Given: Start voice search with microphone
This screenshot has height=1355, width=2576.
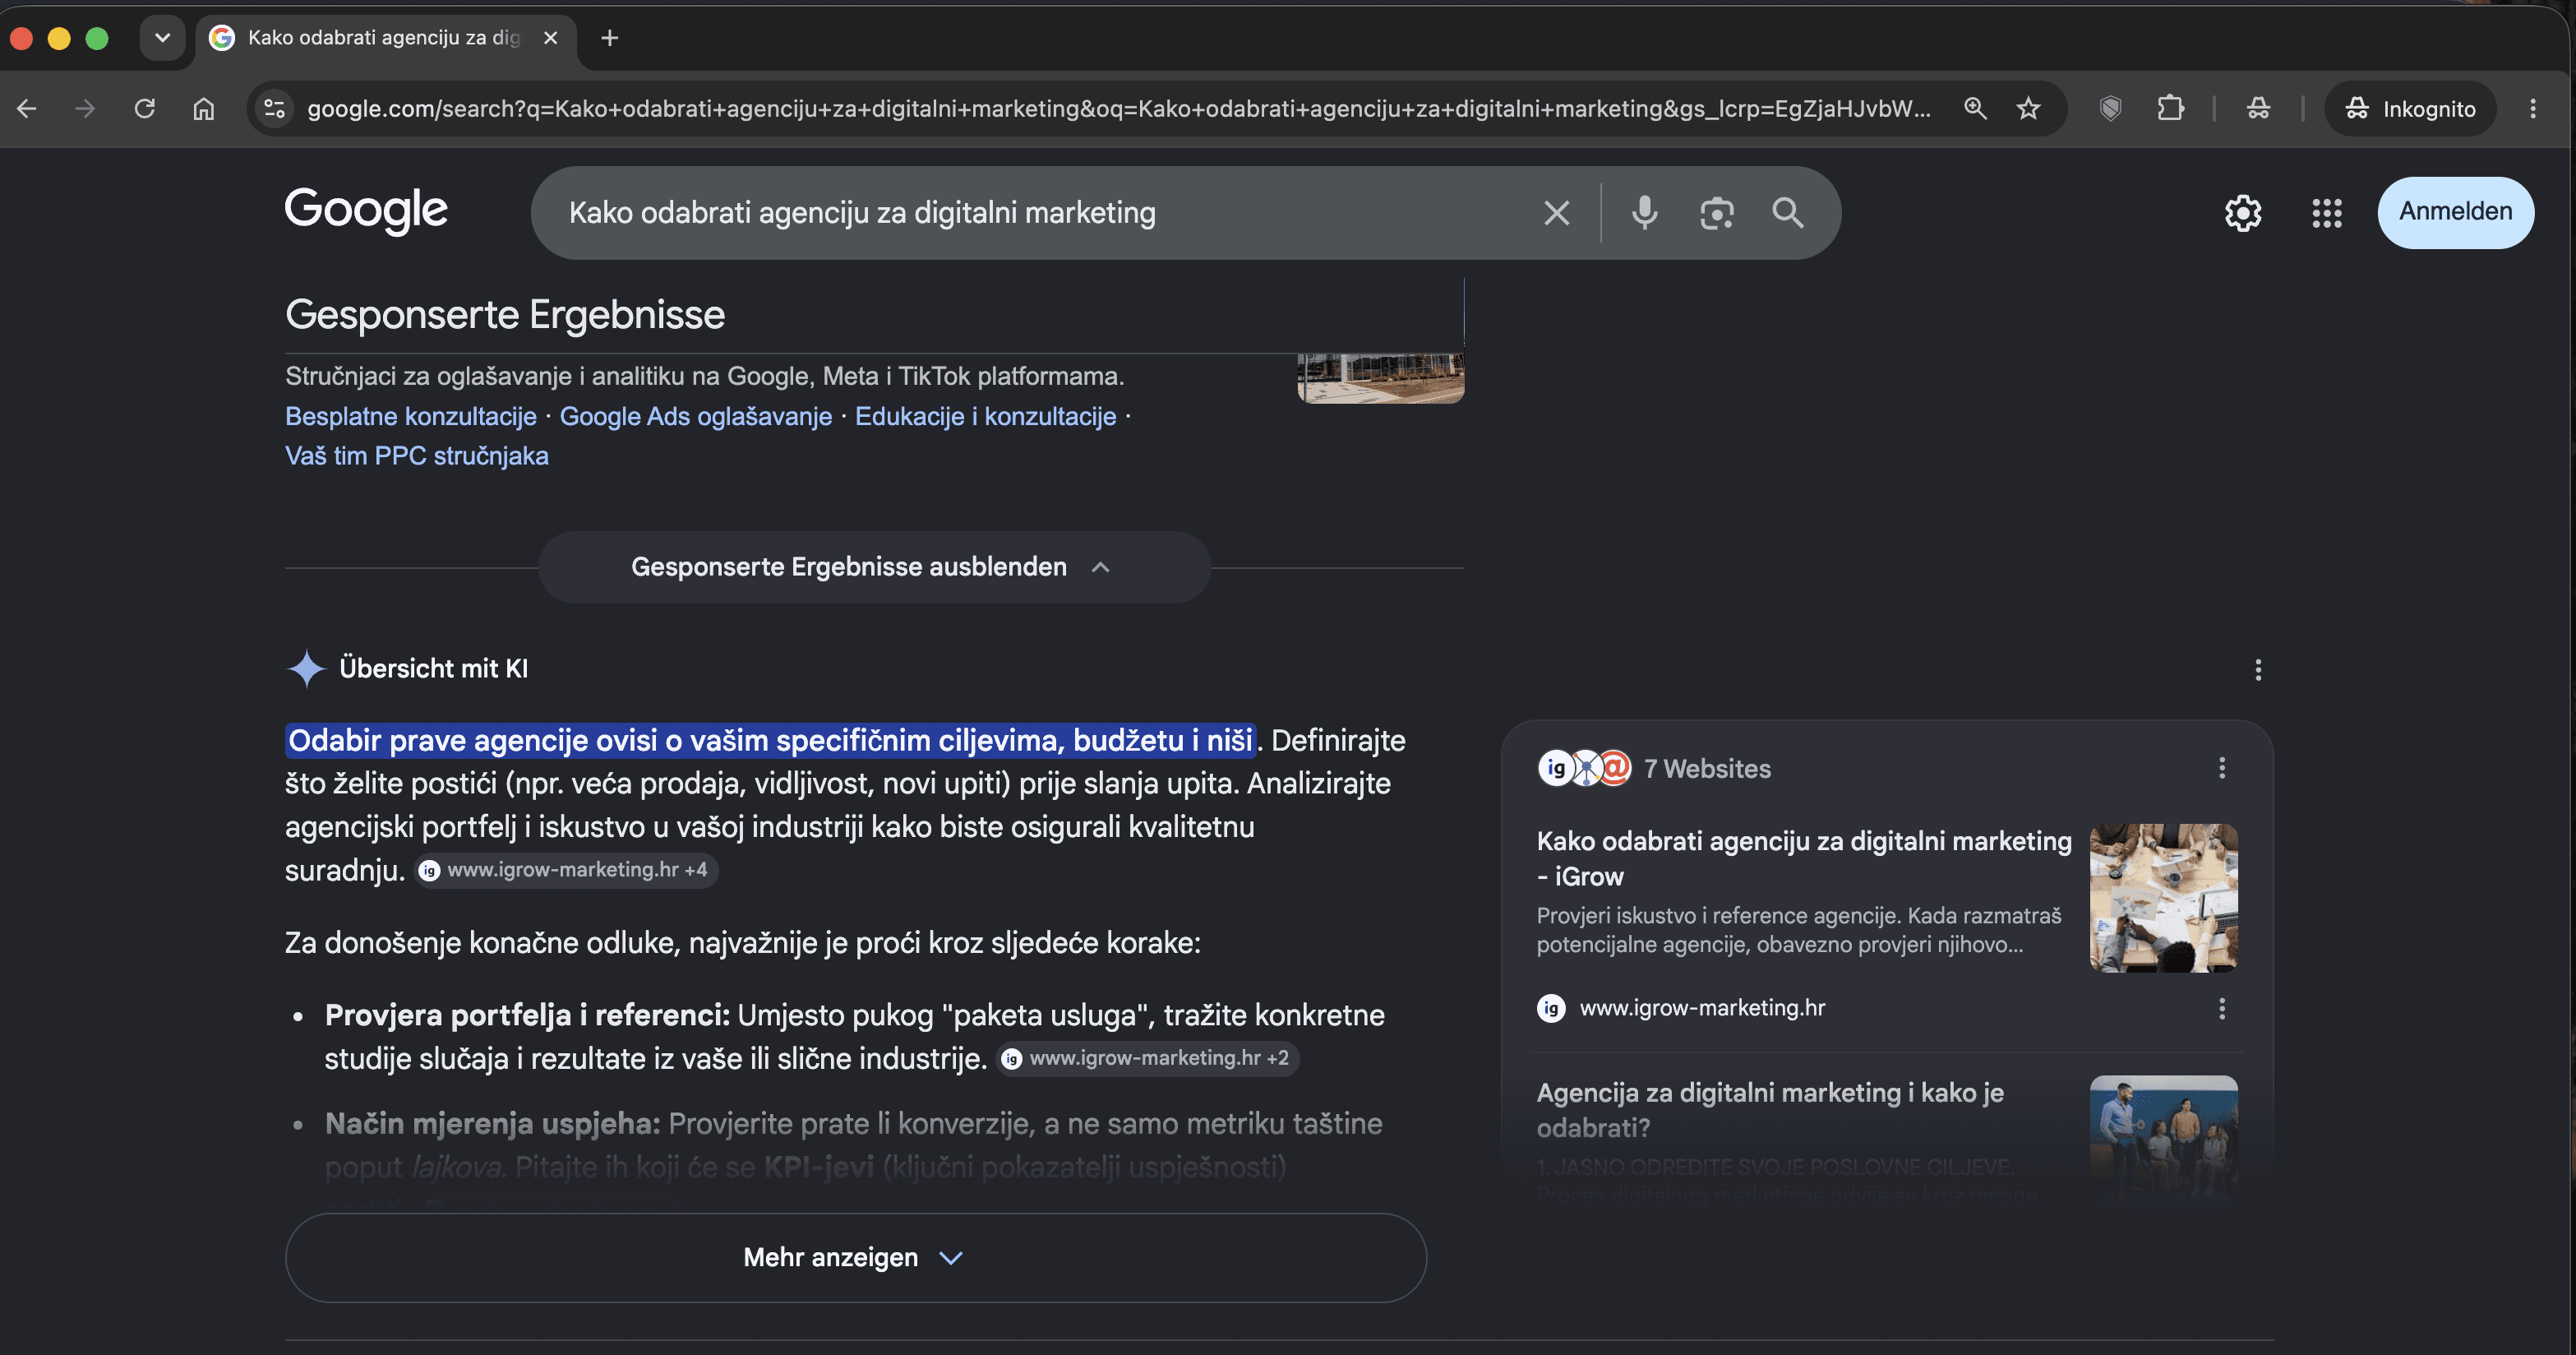Looking at the screenshot, I should (x=1645, y=213).
